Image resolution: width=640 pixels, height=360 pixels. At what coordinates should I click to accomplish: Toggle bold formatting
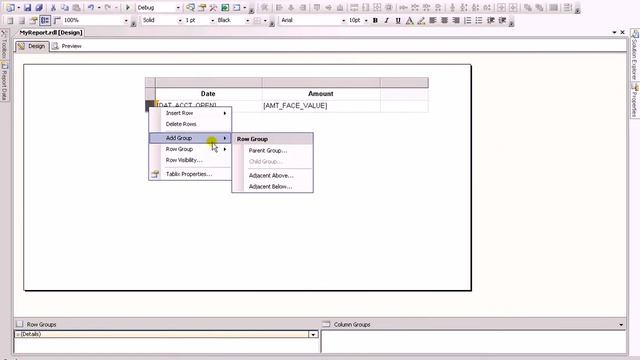point(375,20)
